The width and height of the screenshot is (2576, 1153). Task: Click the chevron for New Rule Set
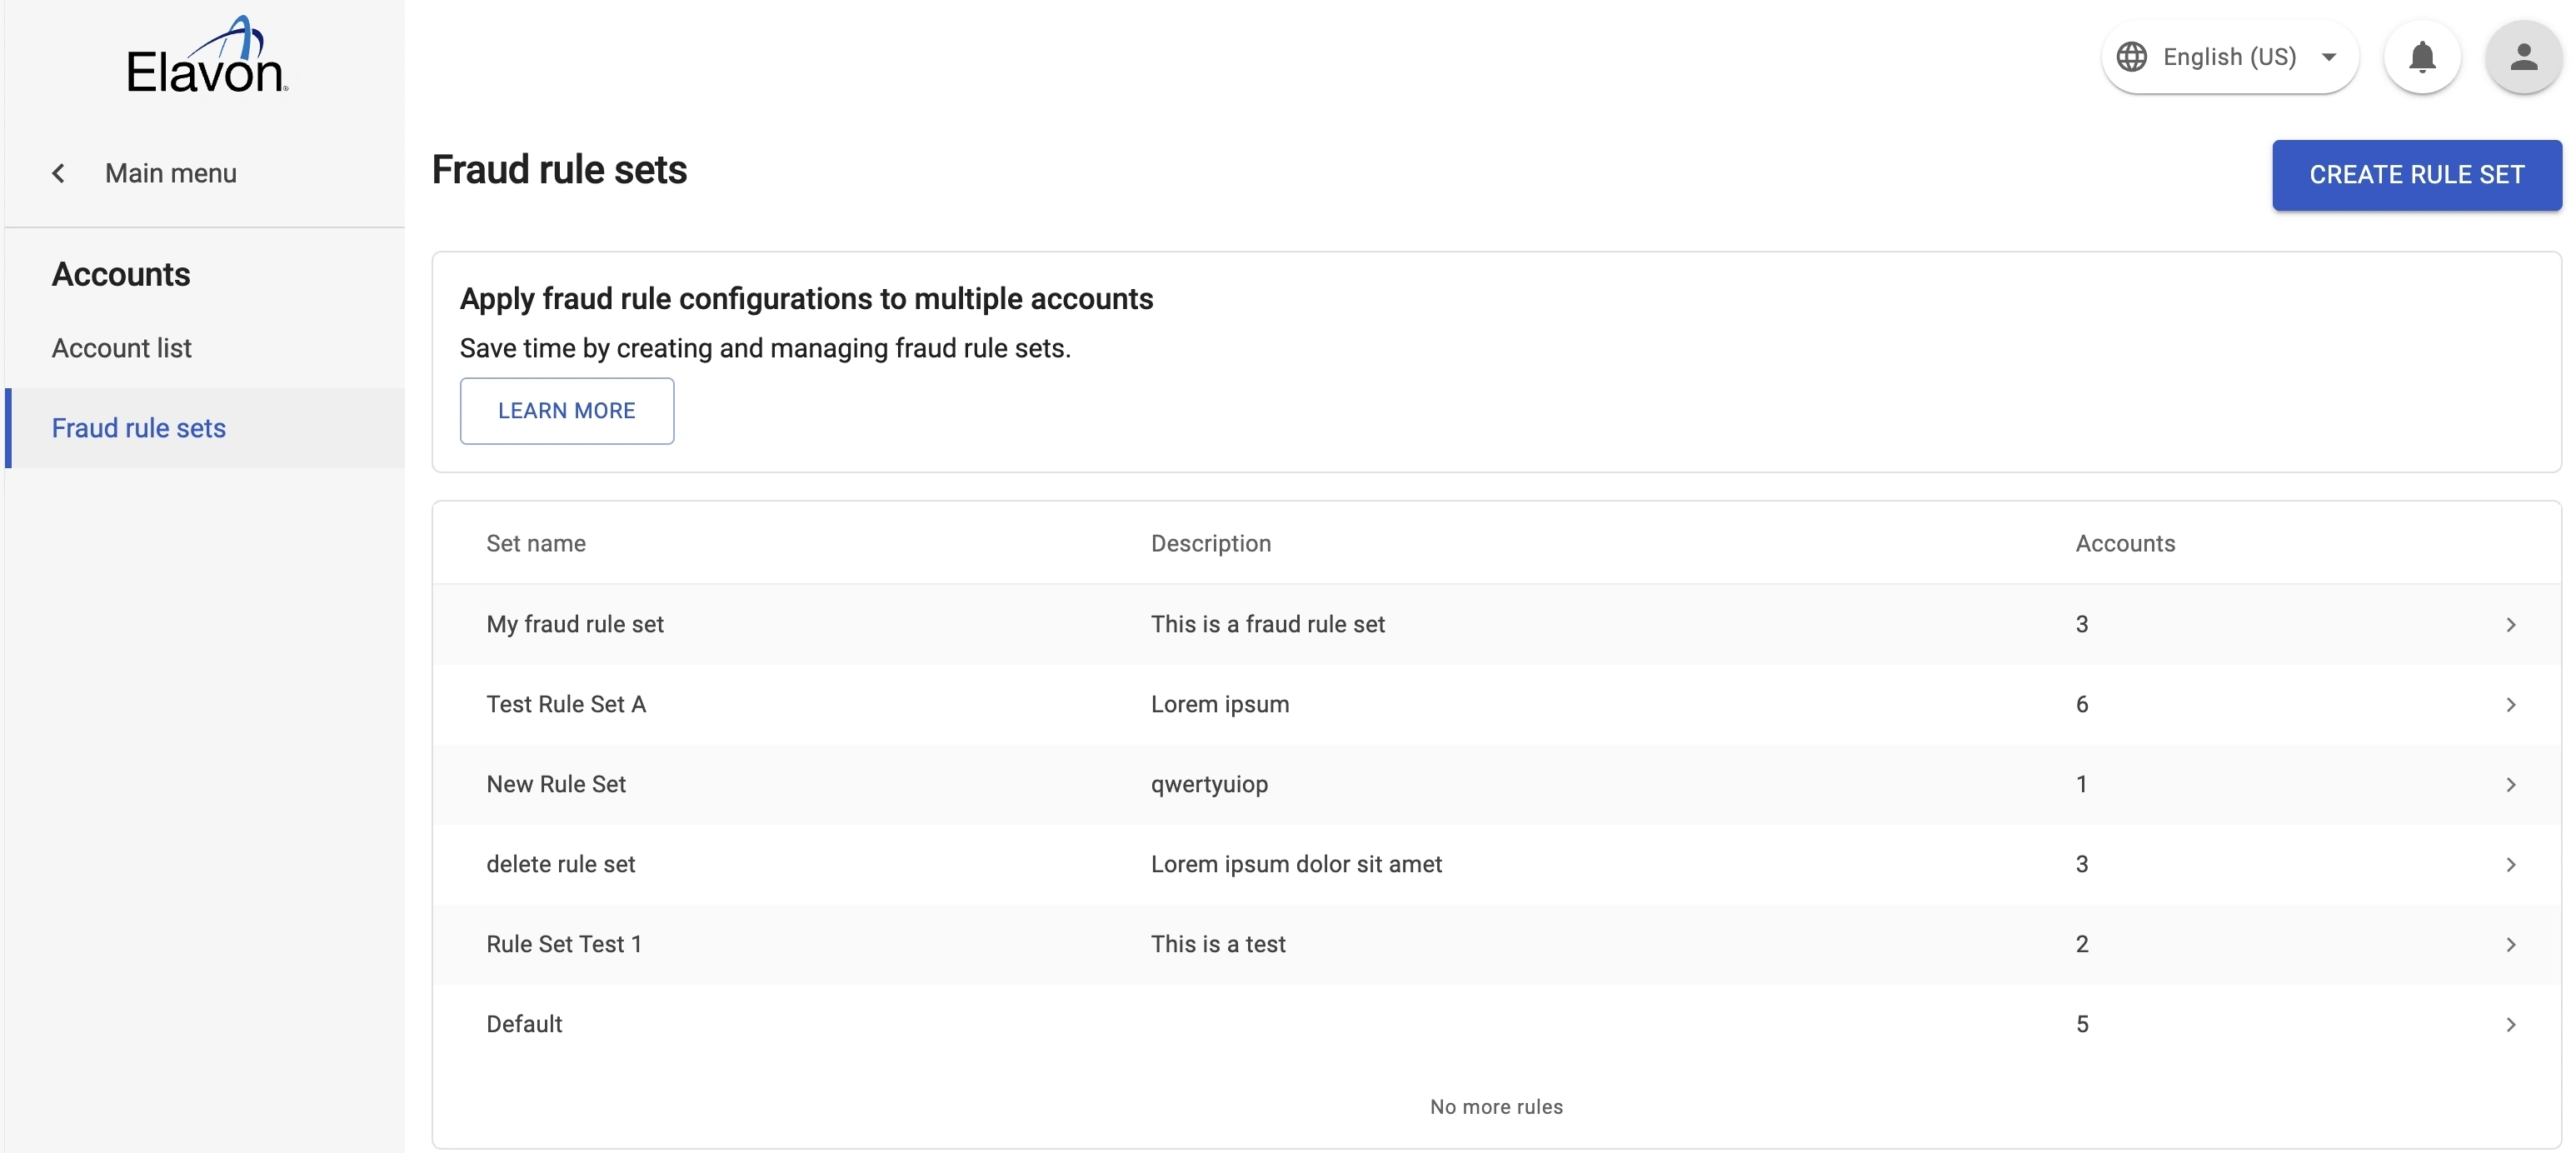[2510, 785]
